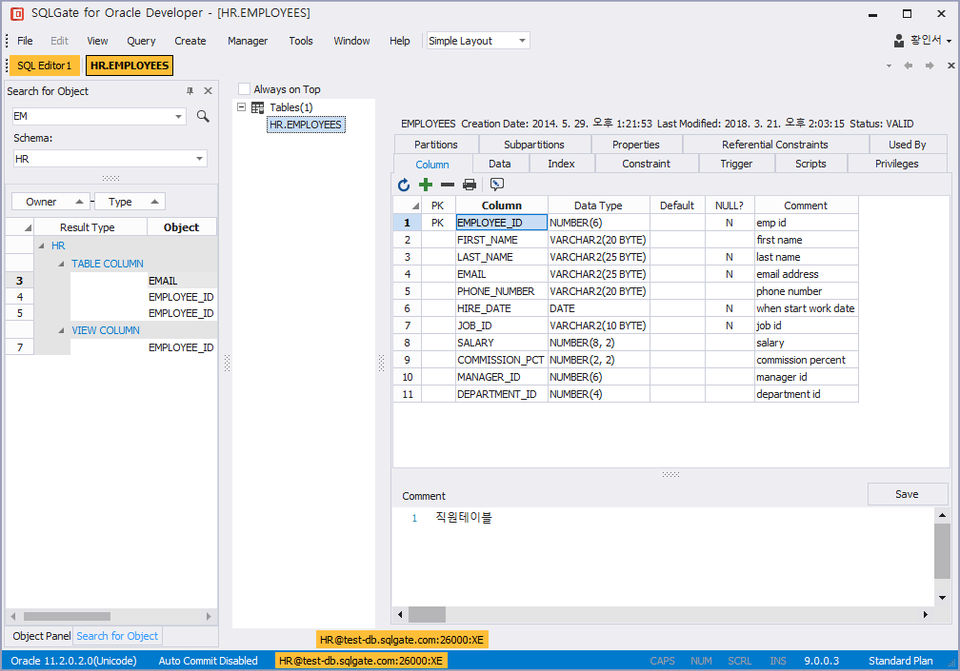Switch to the Constraint tab
This screenshot has width=960, height=671.
646,164
